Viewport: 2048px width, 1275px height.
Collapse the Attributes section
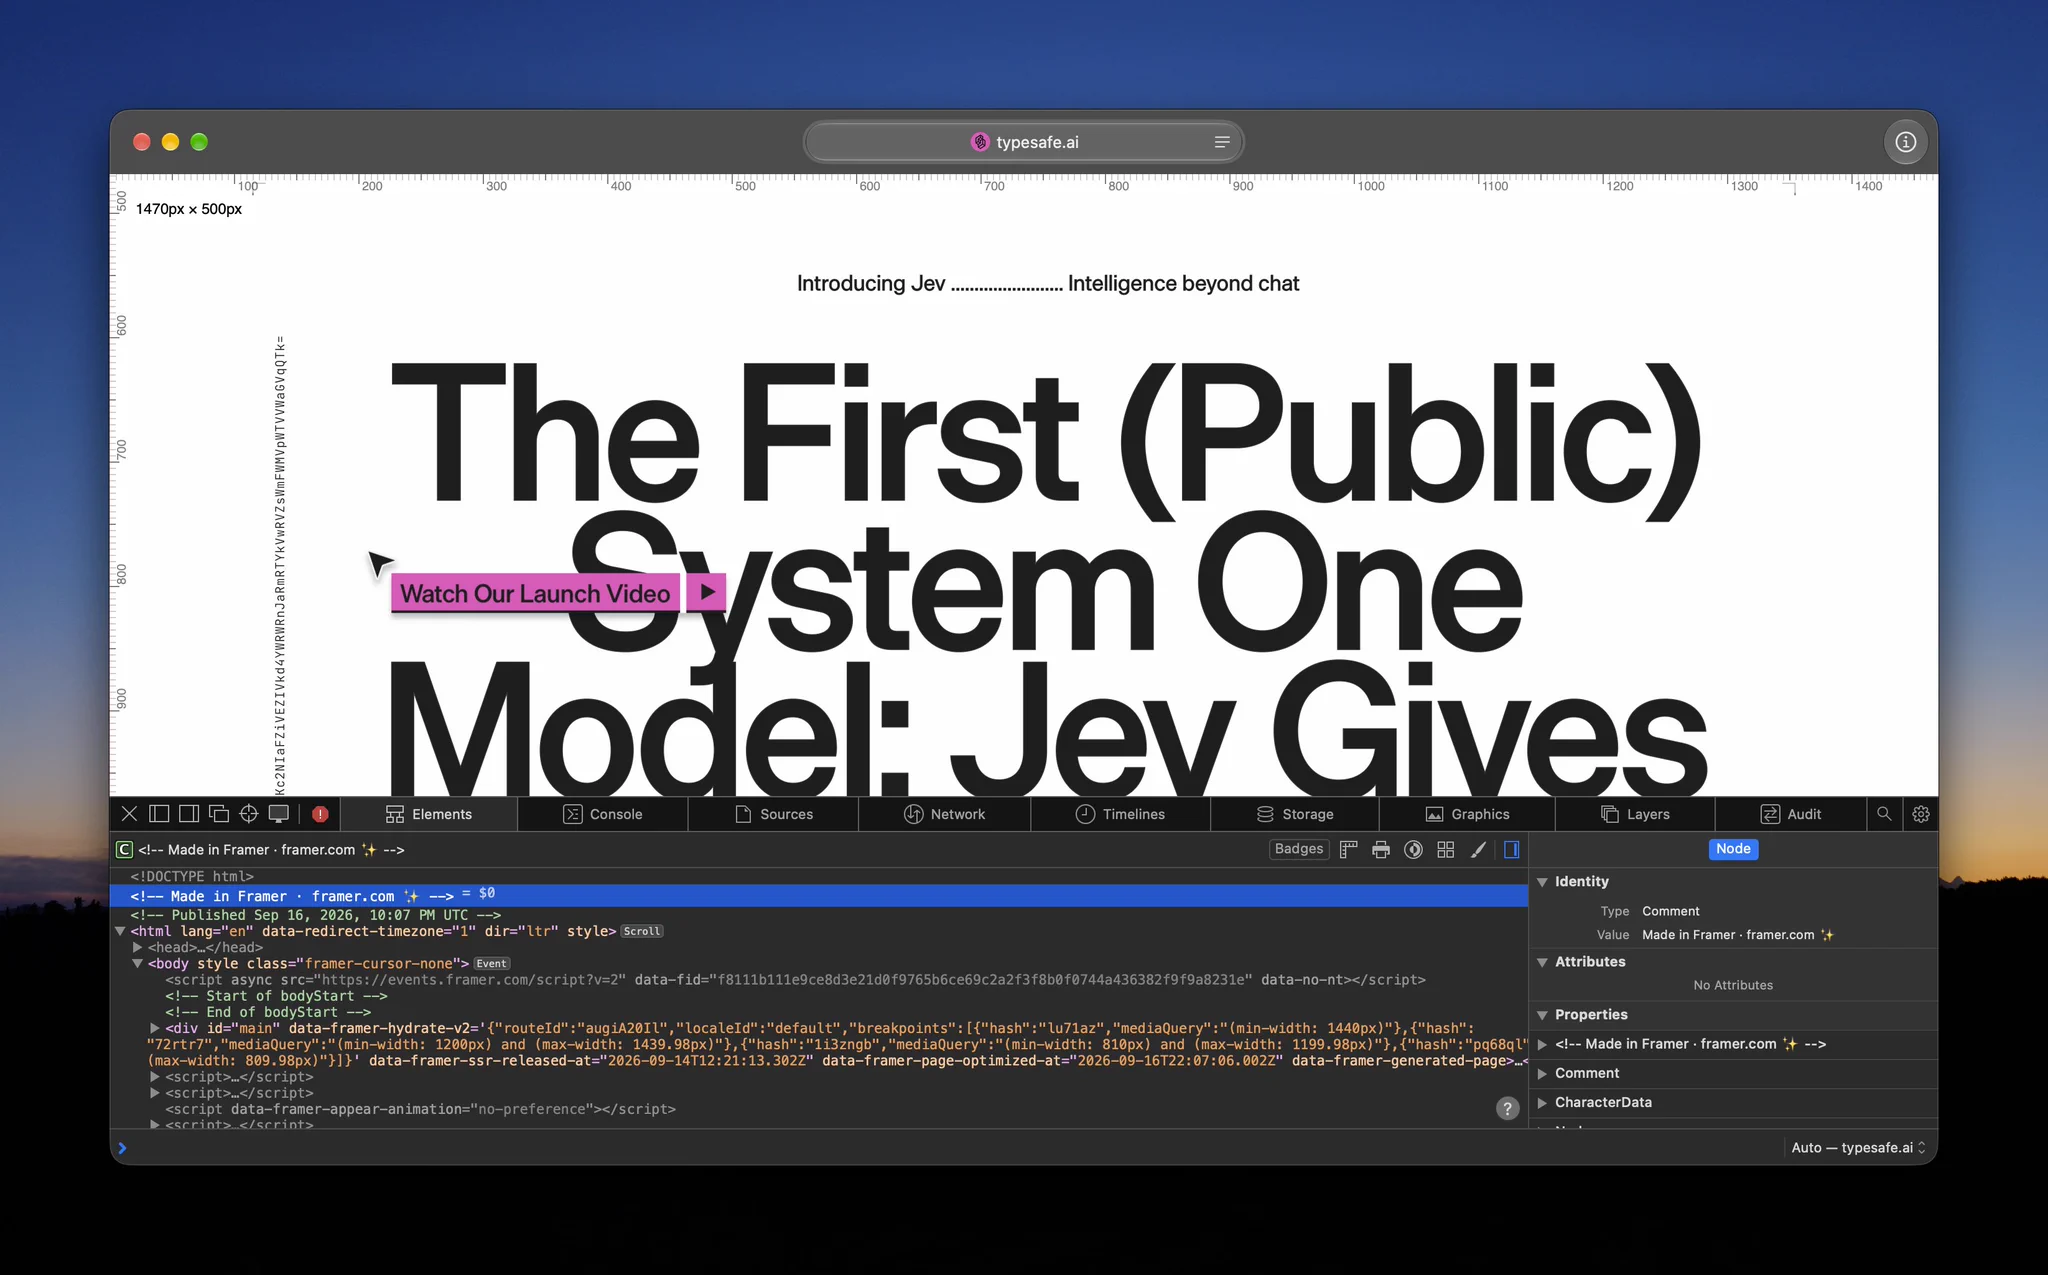tap(1543, 962)
